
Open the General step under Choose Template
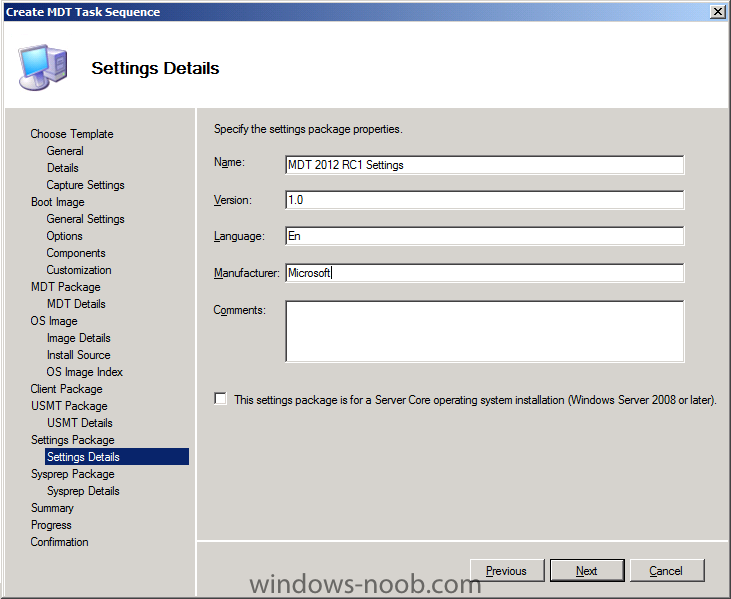pos(65,151)
